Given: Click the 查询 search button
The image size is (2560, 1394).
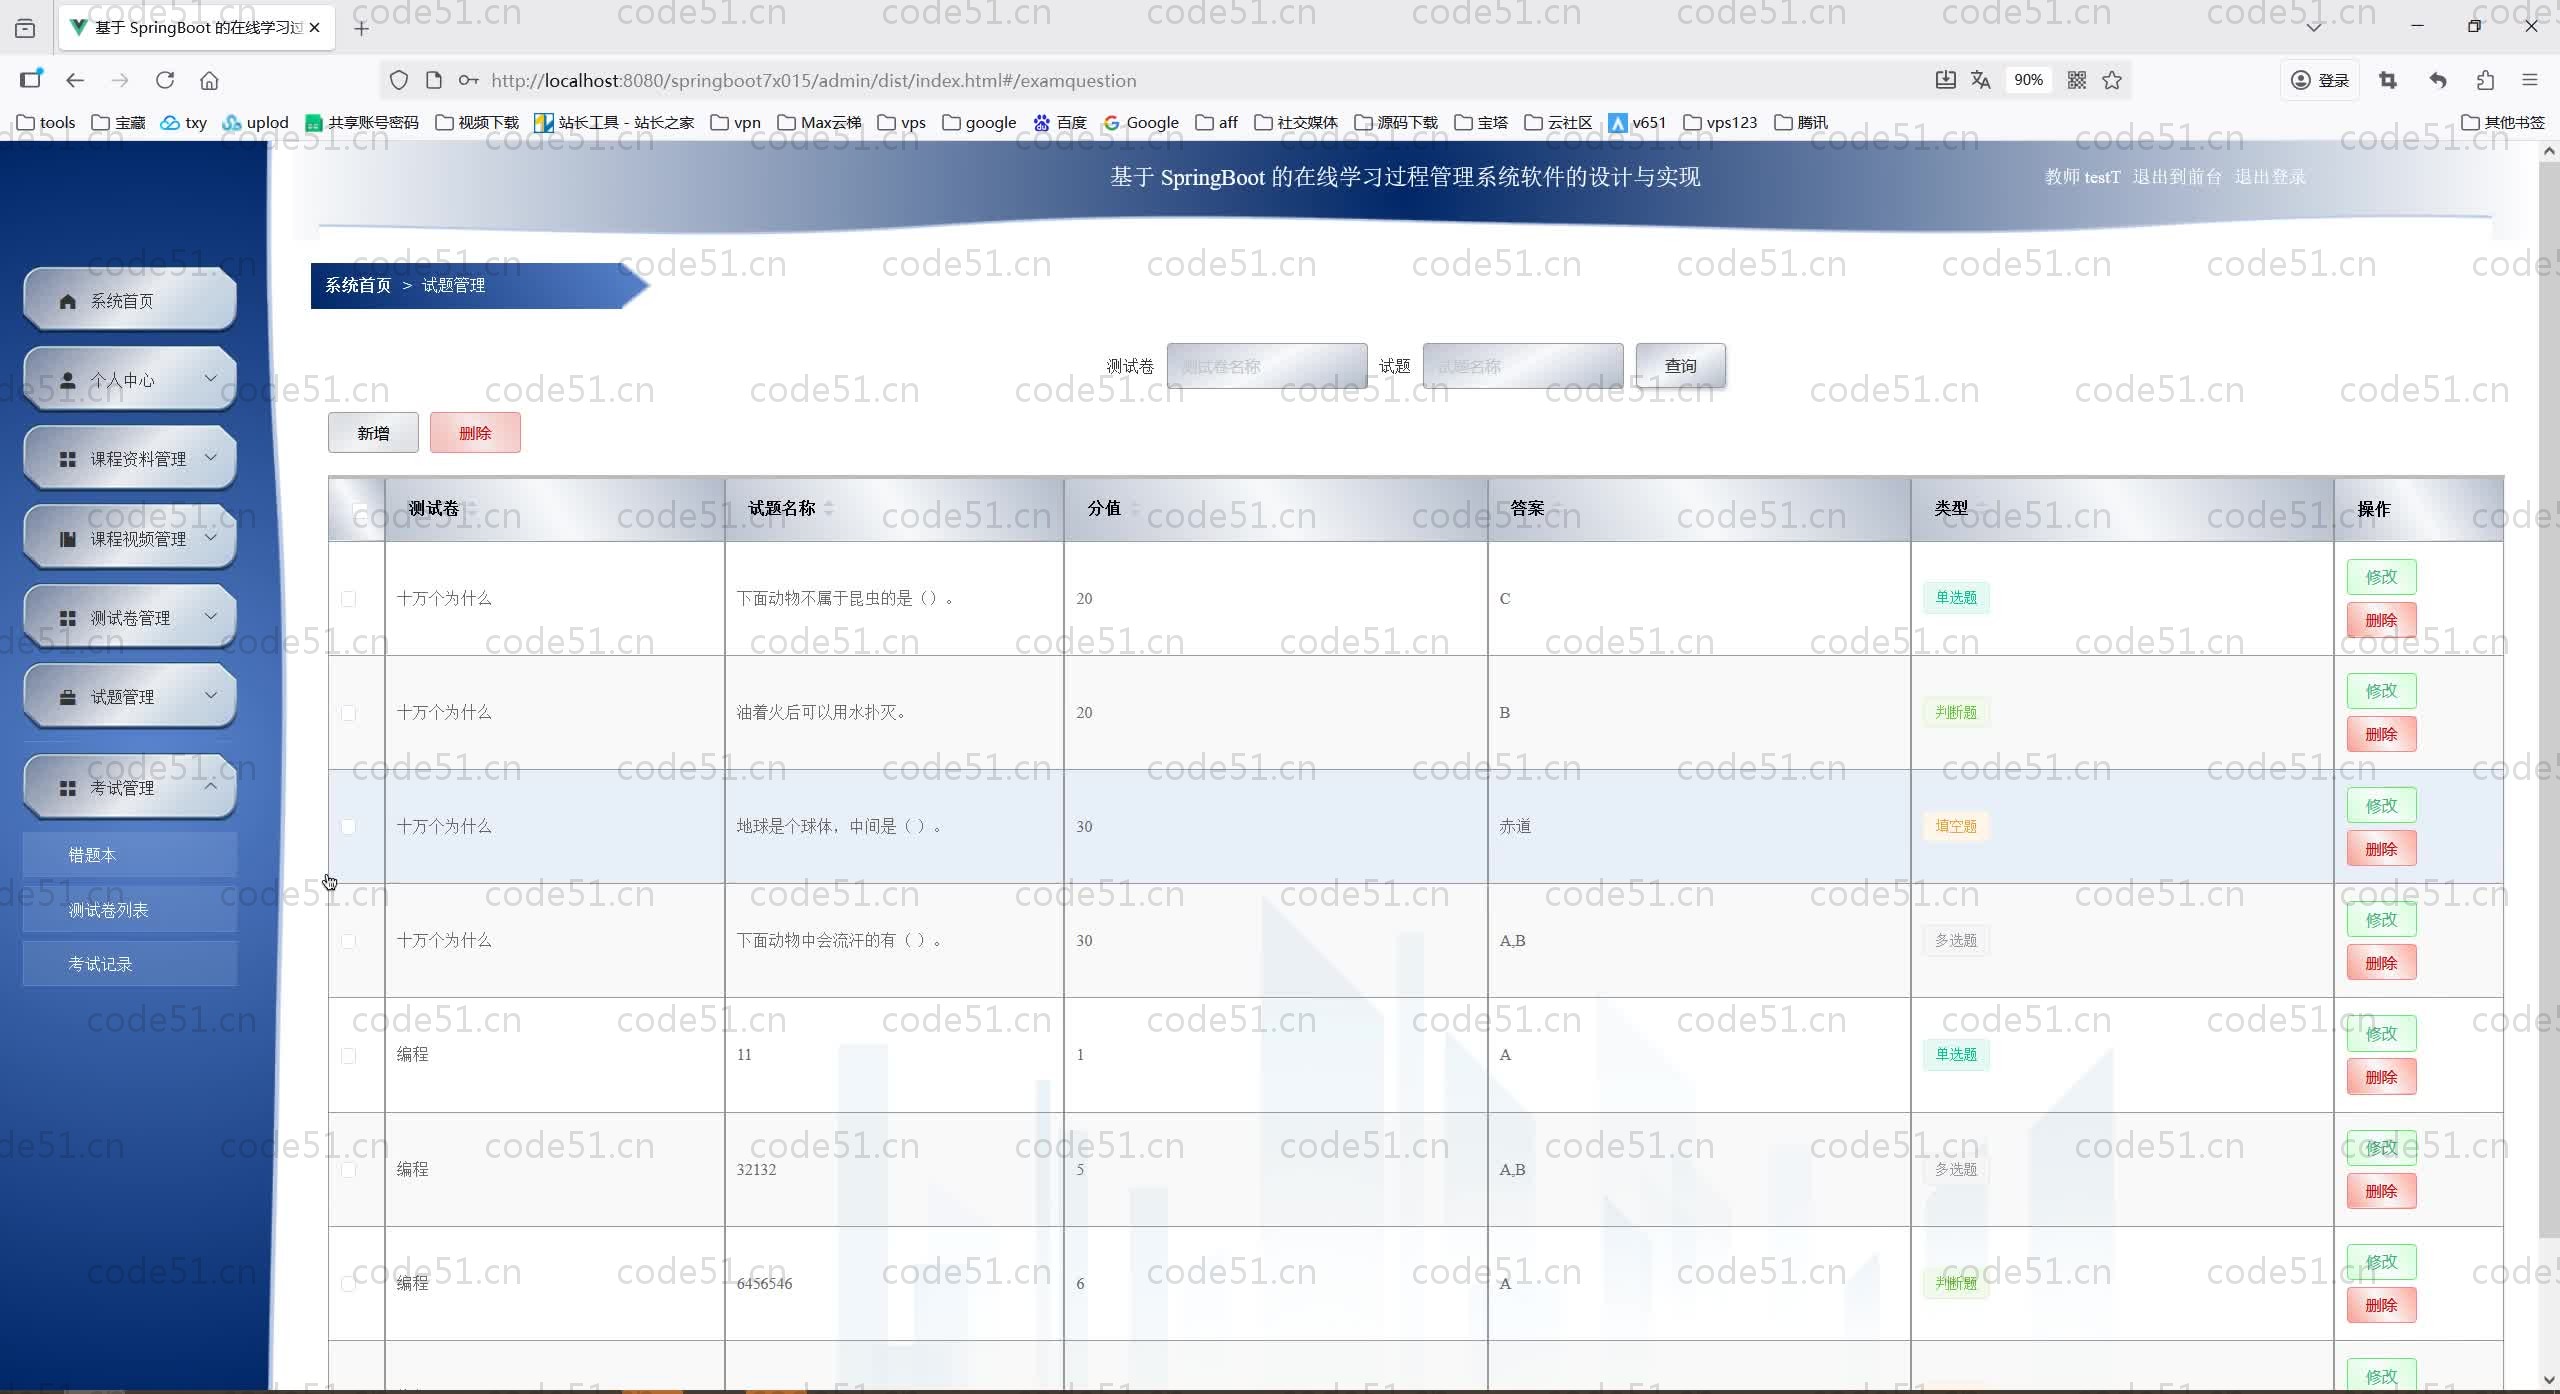Looking at the screenshot, I should click(1680, 366).
